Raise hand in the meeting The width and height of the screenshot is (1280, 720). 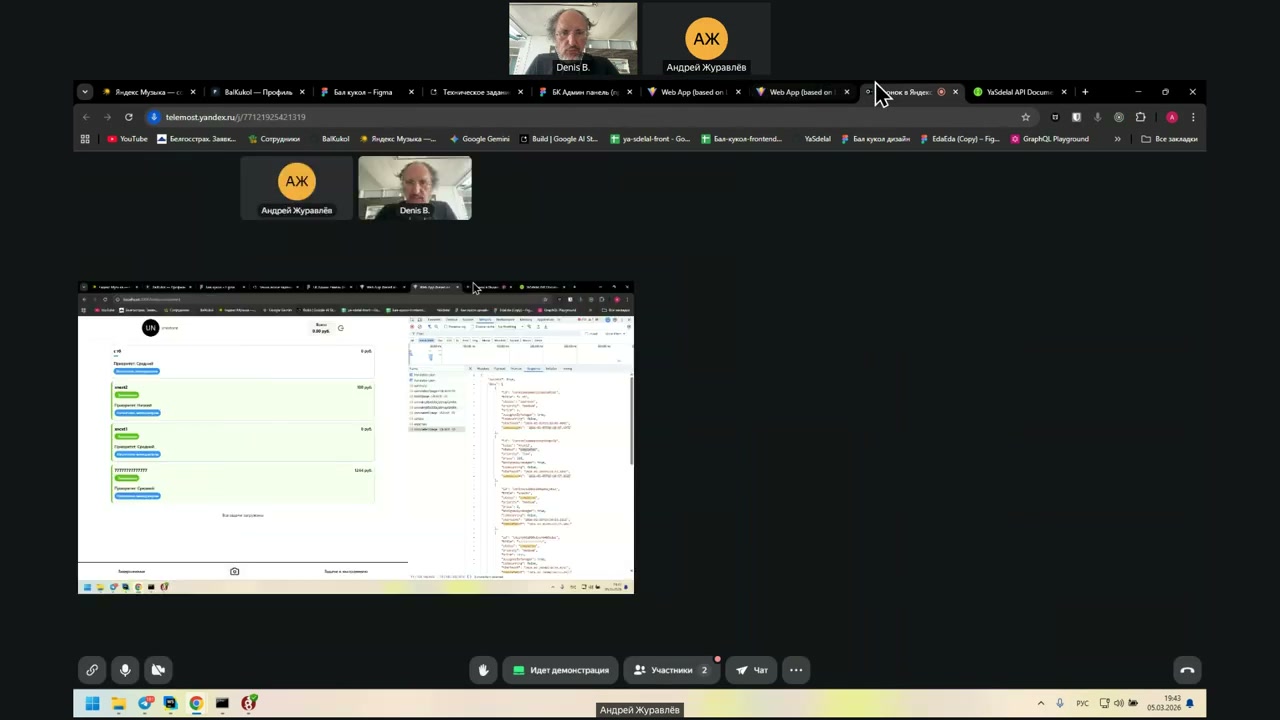[x=483, y=670]
